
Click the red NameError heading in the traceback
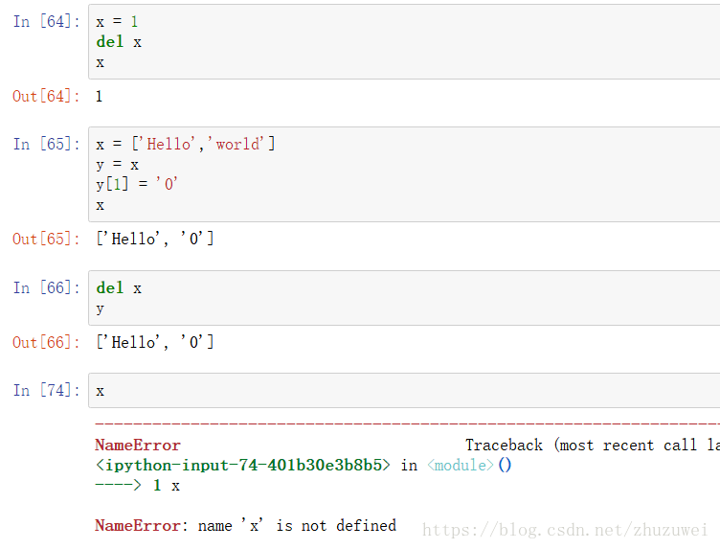pos(138,445)
